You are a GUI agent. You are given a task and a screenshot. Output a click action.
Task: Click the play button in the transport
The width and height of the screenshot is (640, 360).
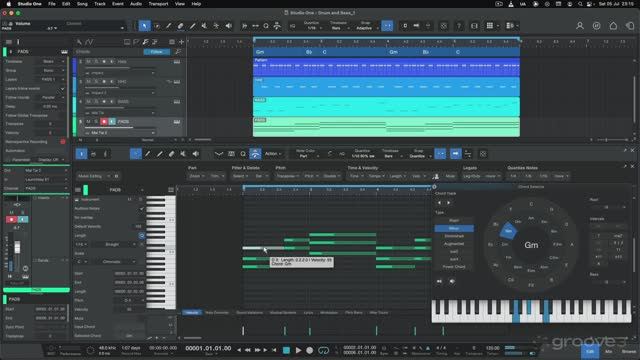(298, 350)
